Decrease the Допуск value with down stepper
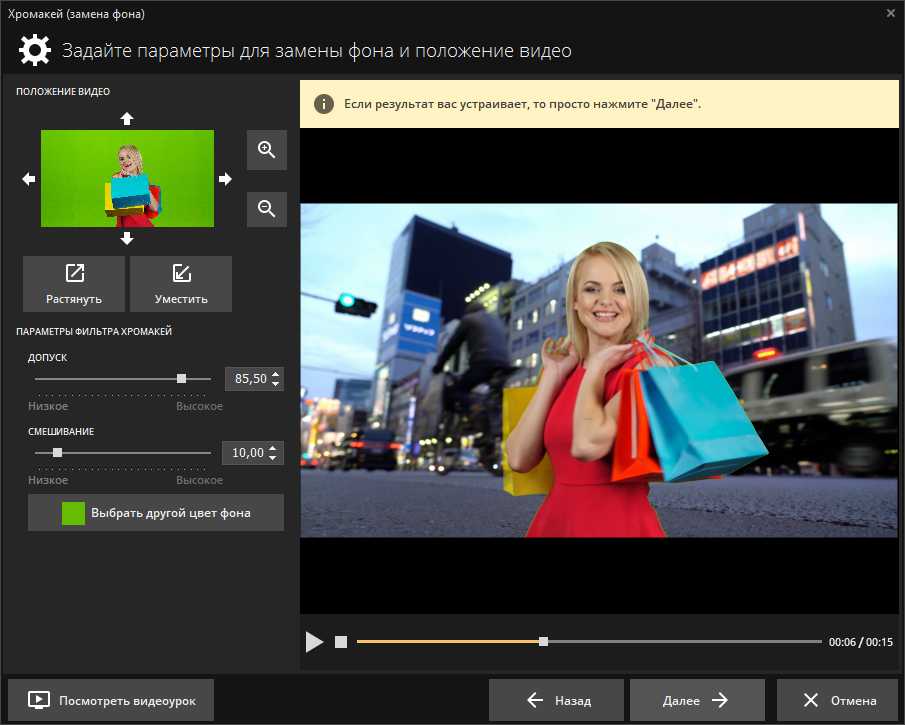 [276, 384]
